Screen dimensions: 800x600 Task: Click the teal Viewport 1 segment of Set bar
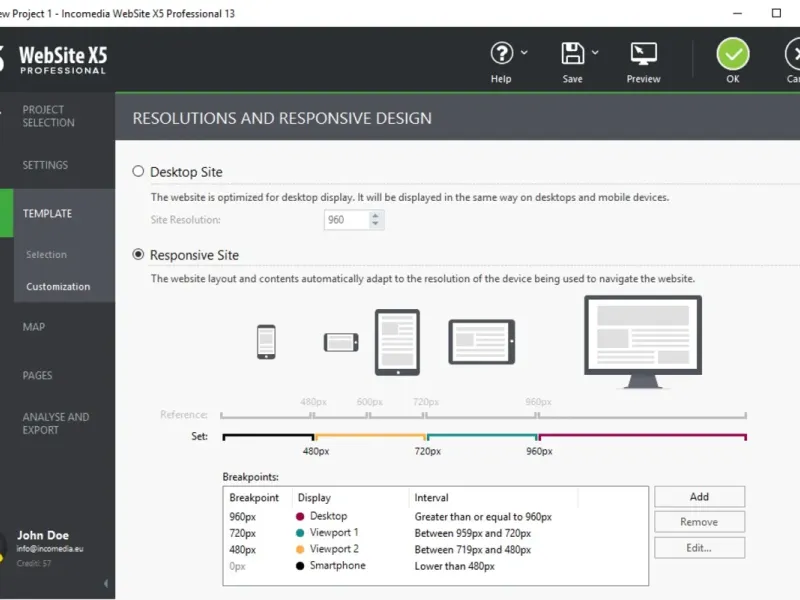(x=482, y=436)
